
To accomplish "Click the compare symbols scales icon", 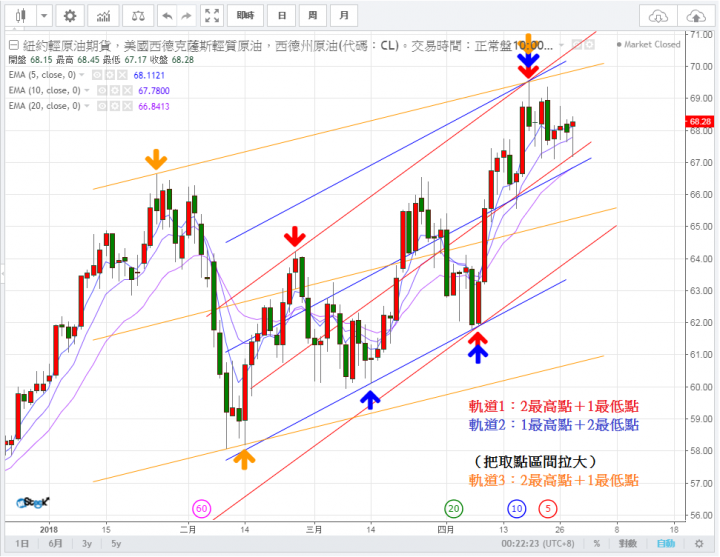I will pos(138,17).
